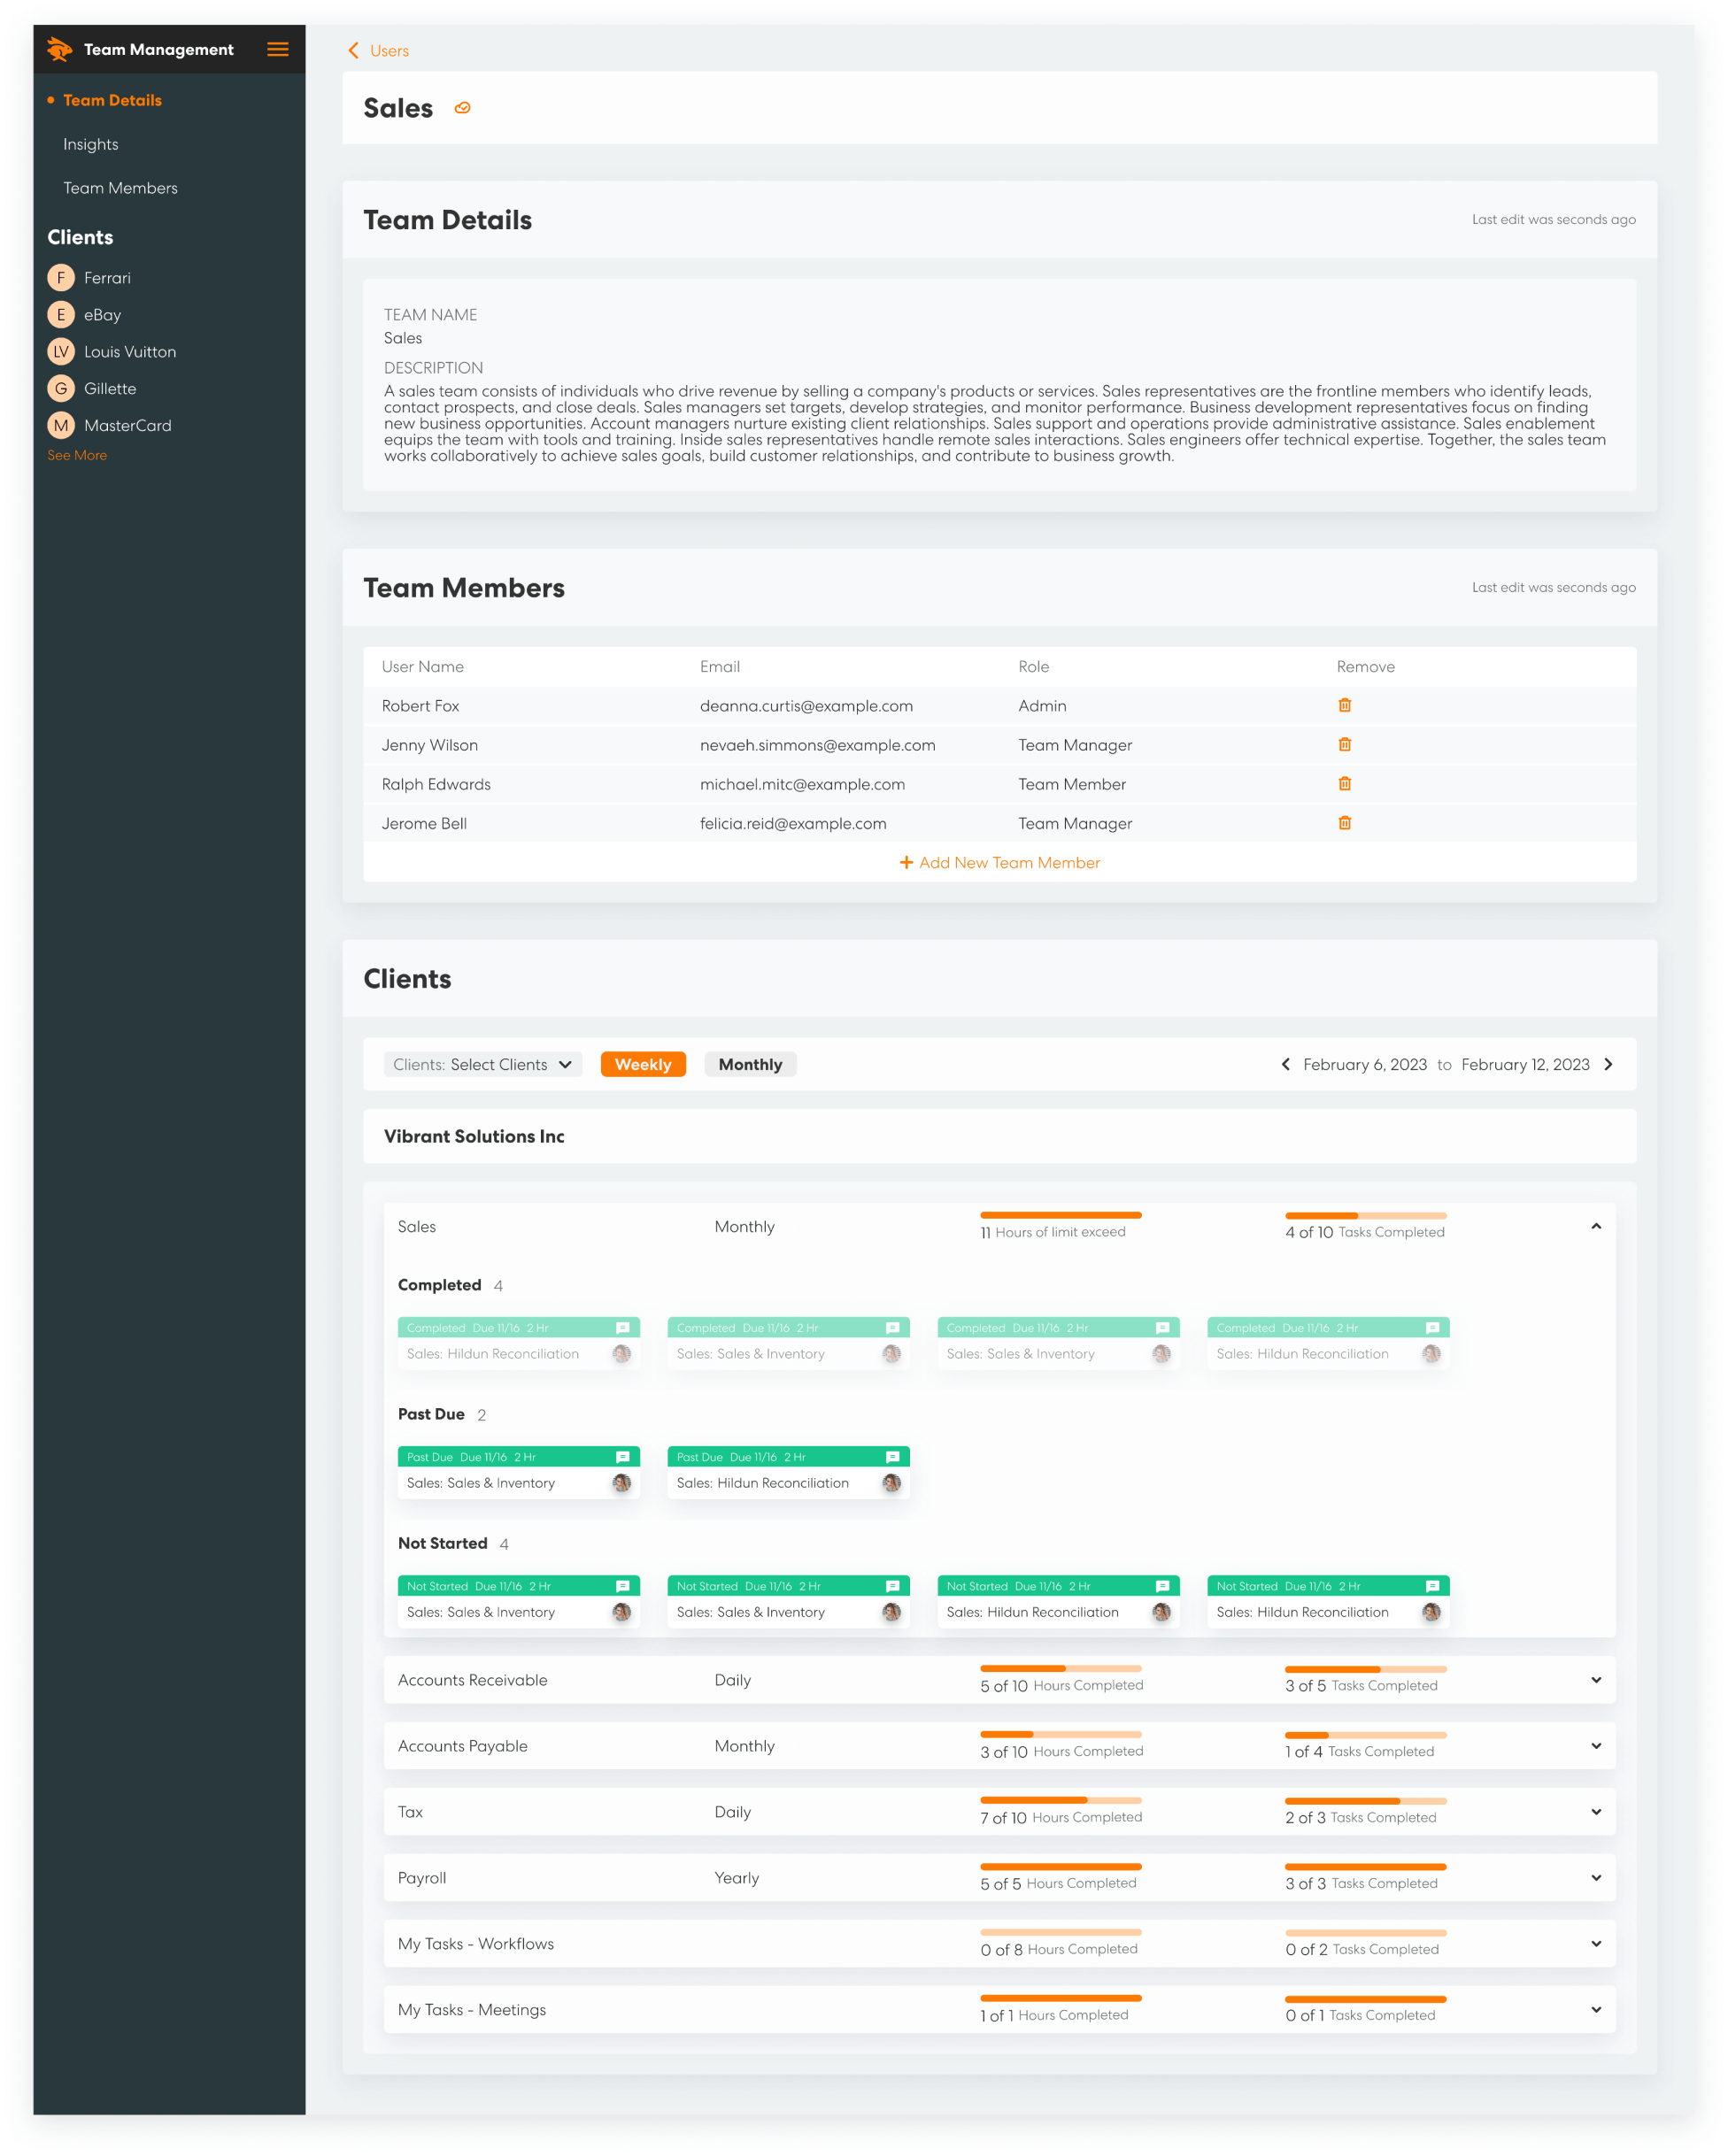The height and width of the screenshot is (2156, 1728).
Task: Click assignee avatar on Past Due Hildun Reconciliation card
Action: [891, 1483]
